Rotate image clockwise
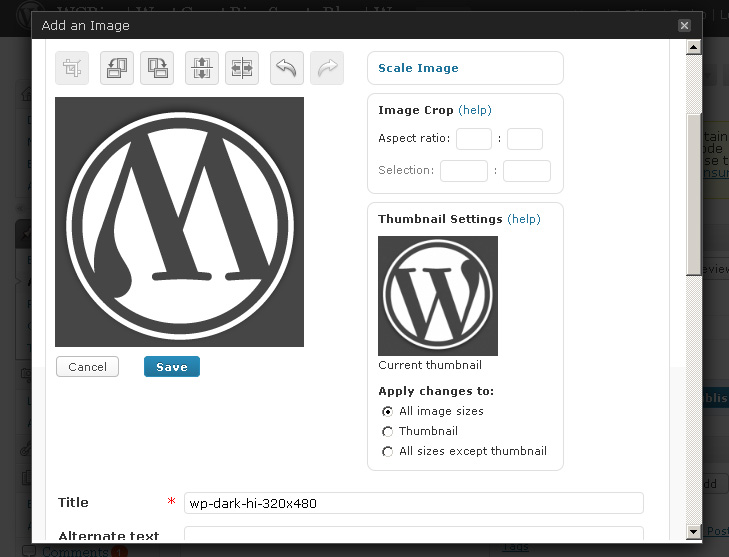This screenshot has width=729, height=557. [157, 68]
